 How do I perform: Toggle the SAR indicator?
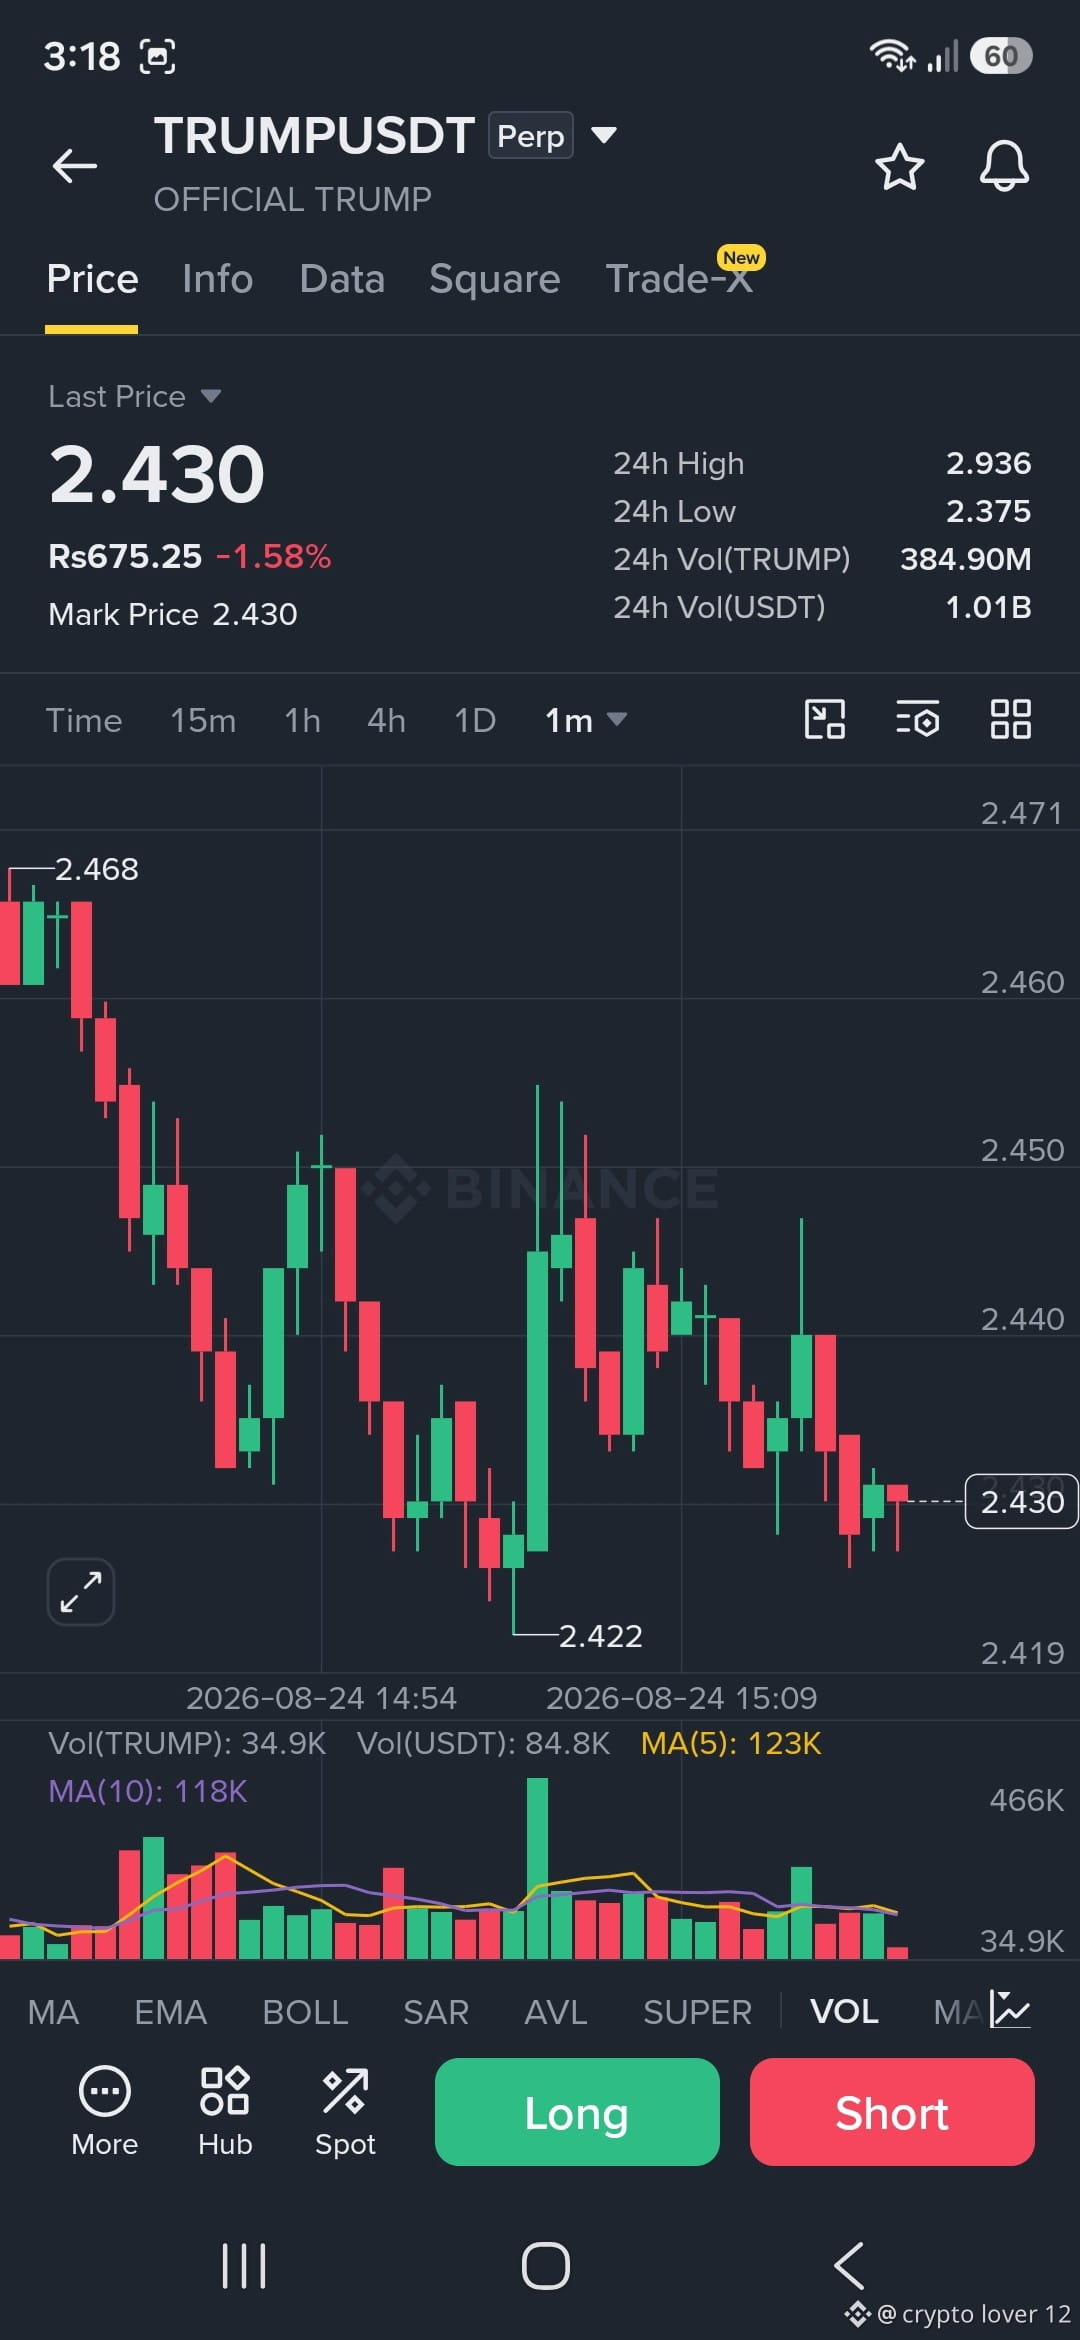436,2011
